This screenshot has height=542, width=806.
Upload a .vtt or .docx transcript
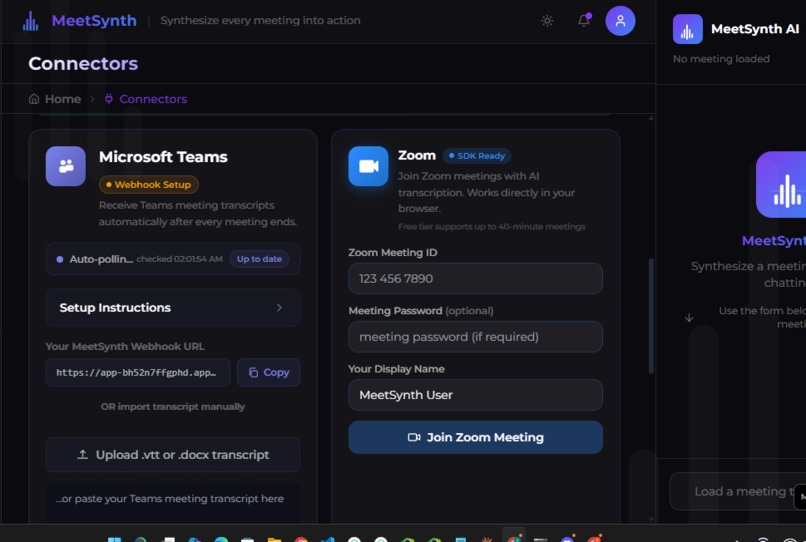pyautogui.click(x=173, y=455)
